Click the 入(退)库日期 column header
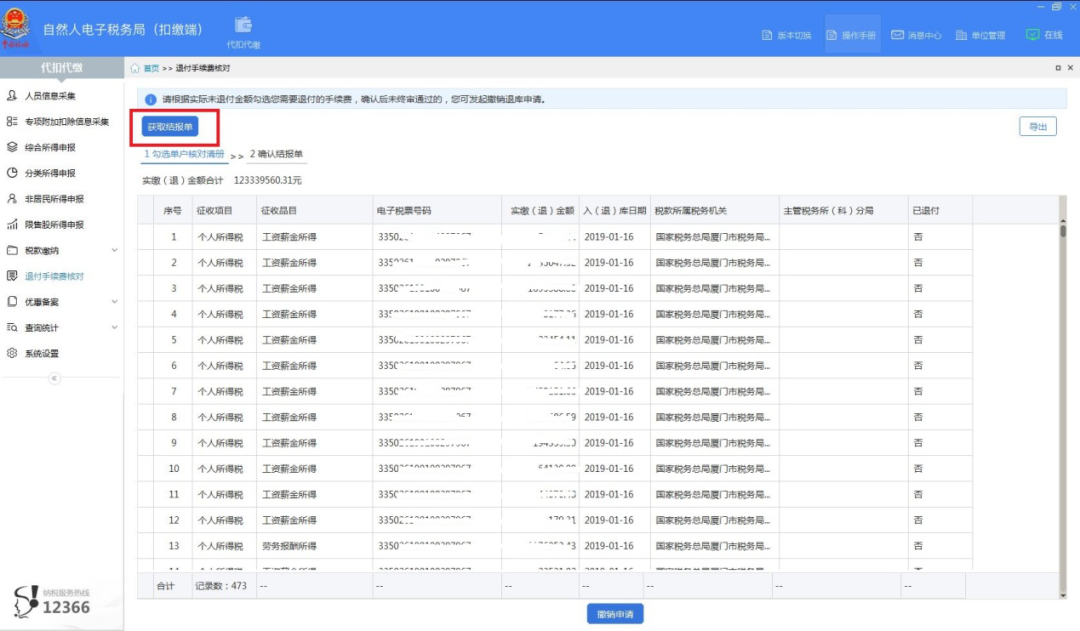The width and height of the screenshot is (1080, 631). [614, 211]
